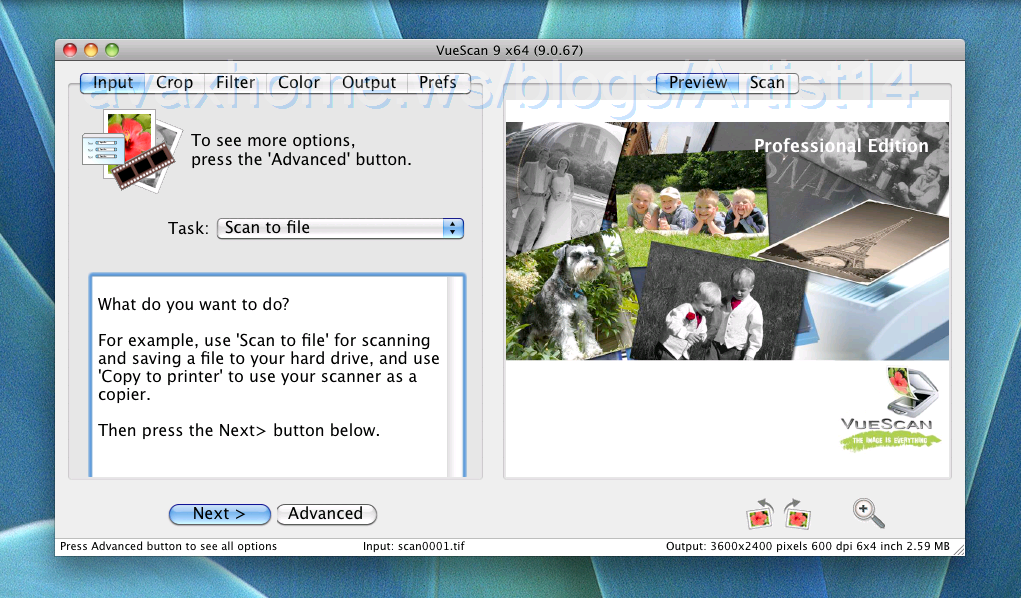Click 'Press Advanced button to see all options'

tap(169, 547)
